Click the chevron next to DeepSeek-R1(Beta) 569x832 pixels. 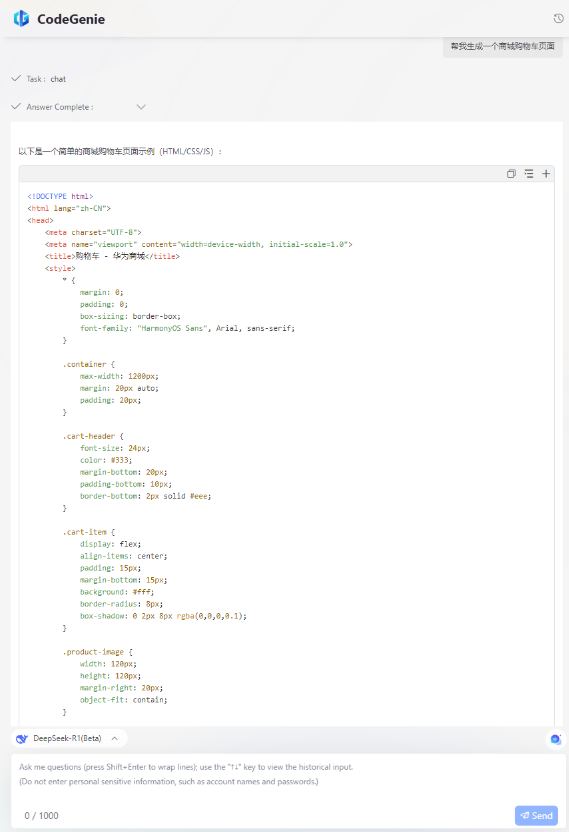click(x=115, y=739)
